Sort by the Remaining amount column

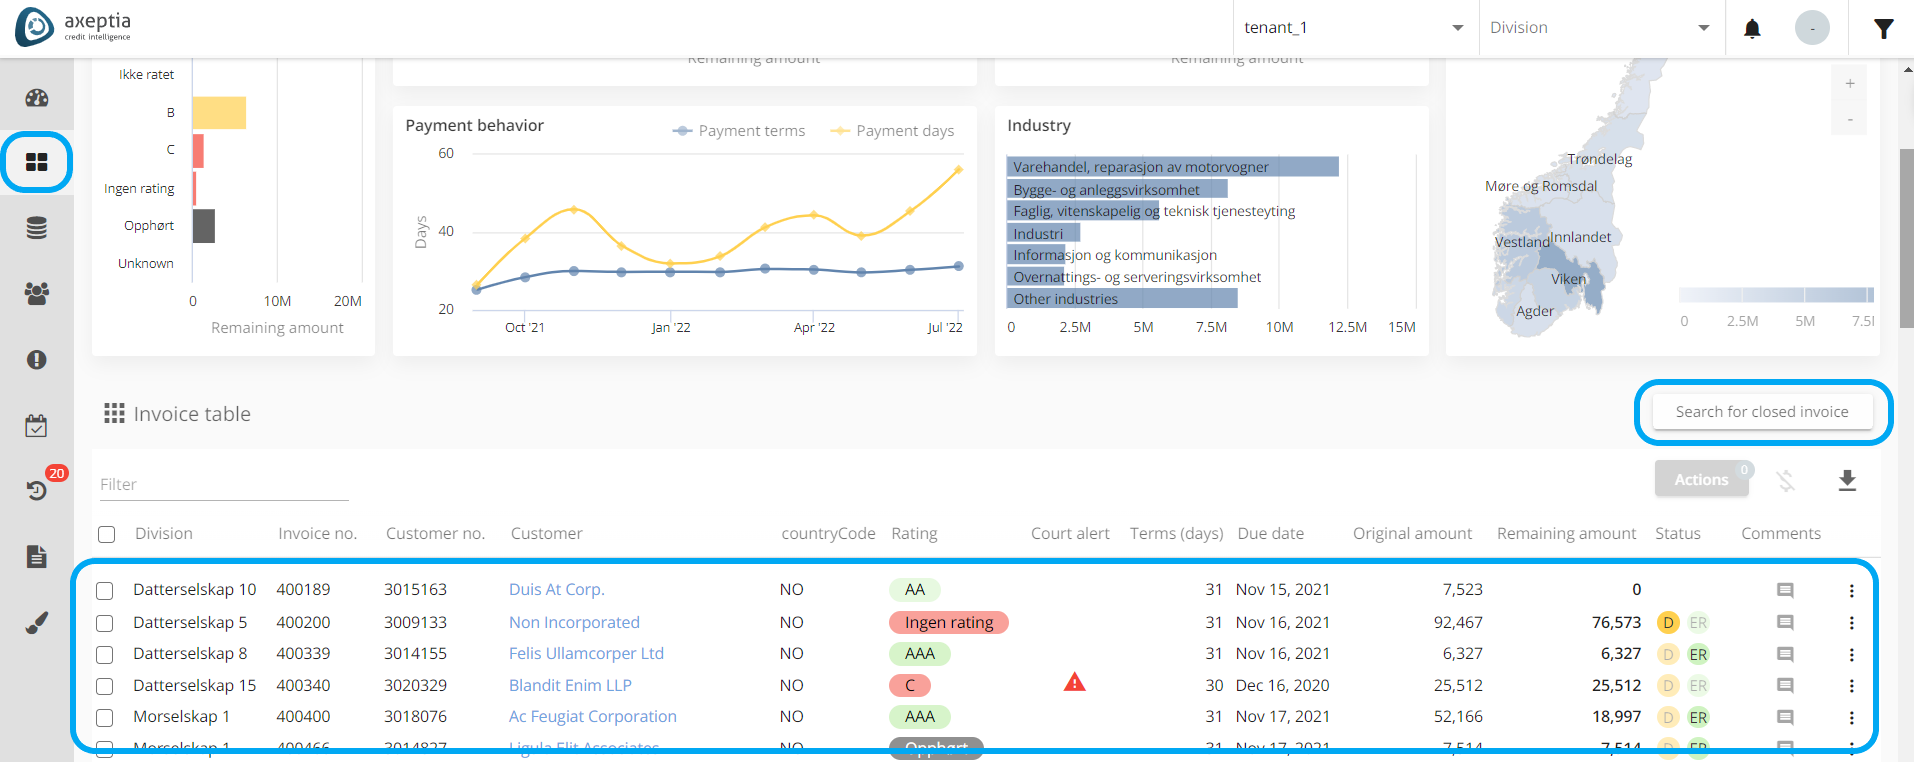1566,533
